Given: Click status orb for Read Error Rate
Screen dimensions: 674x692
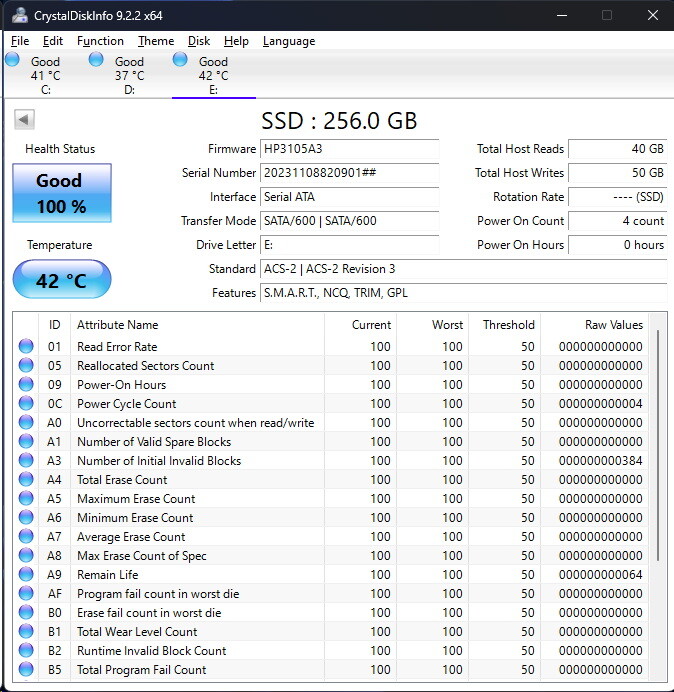Looking at the screenshot, I should pyautogui.click(x=26, y=347).
